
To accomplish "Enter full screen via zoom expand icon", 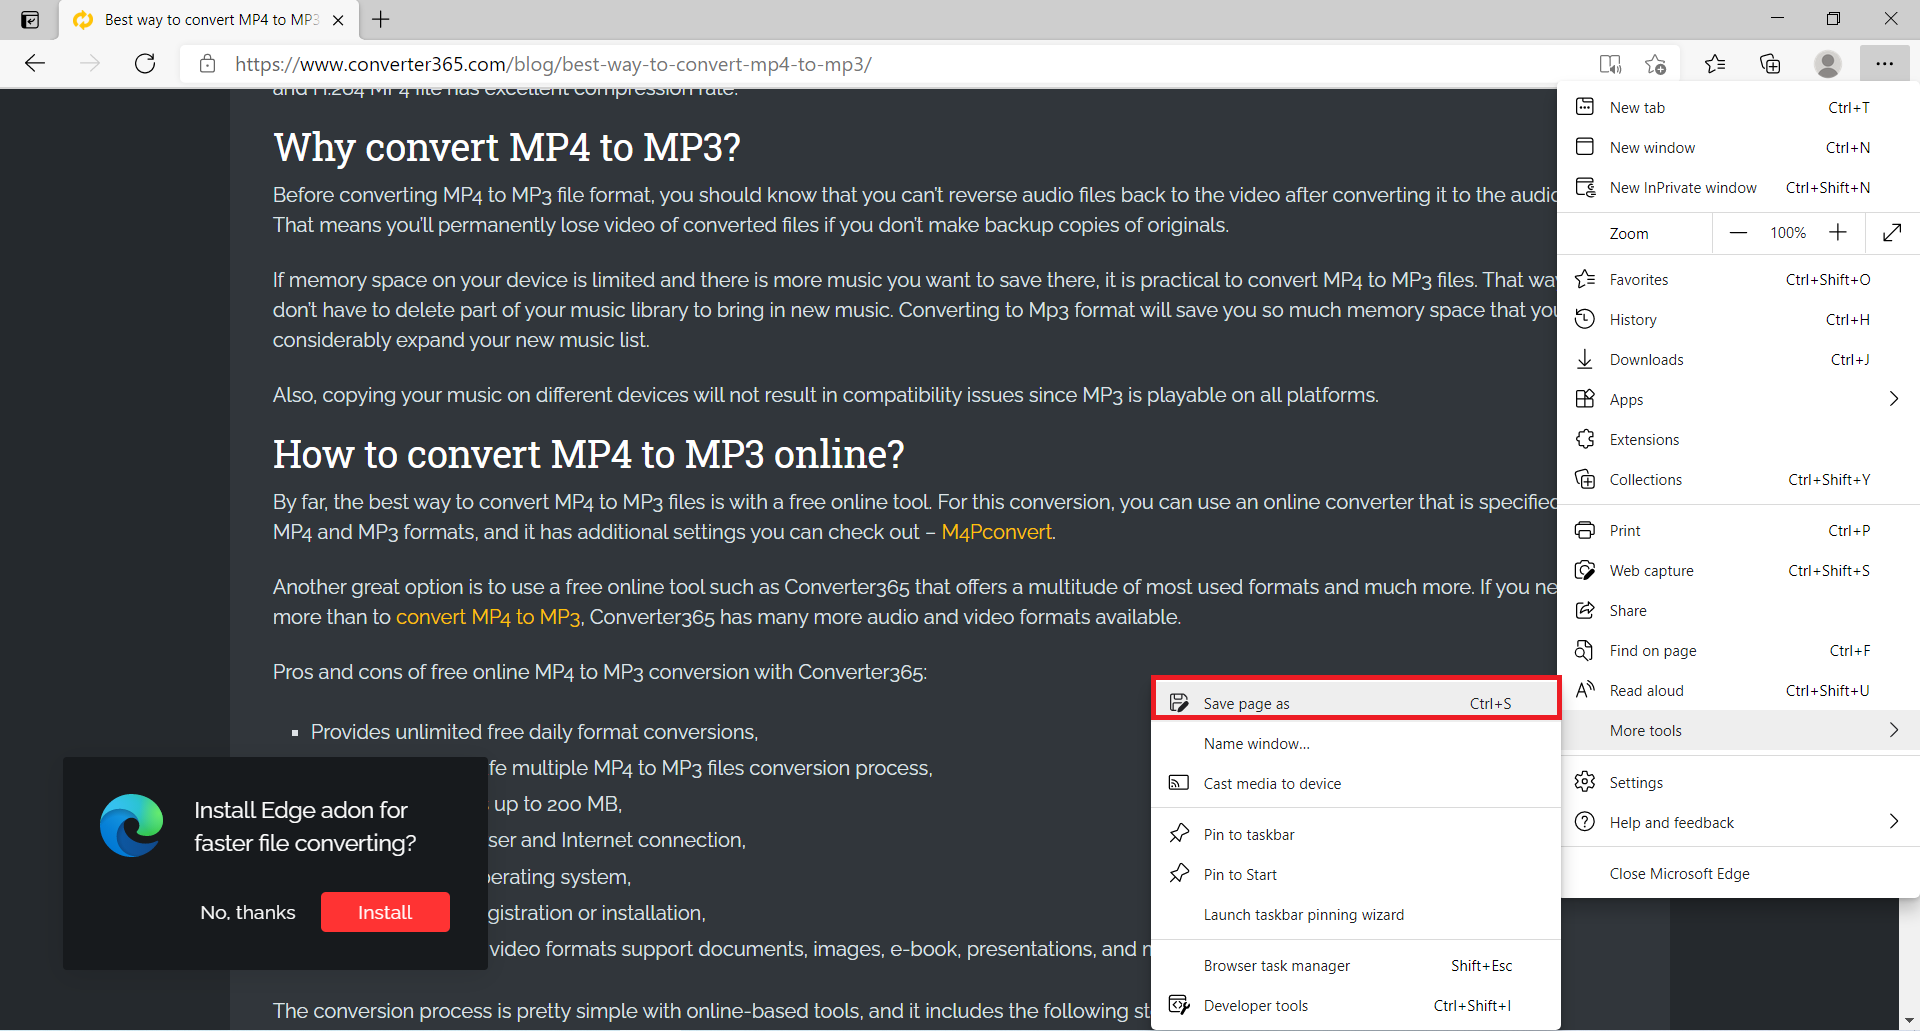I will pyautogui.click(x=1891, y=233).
